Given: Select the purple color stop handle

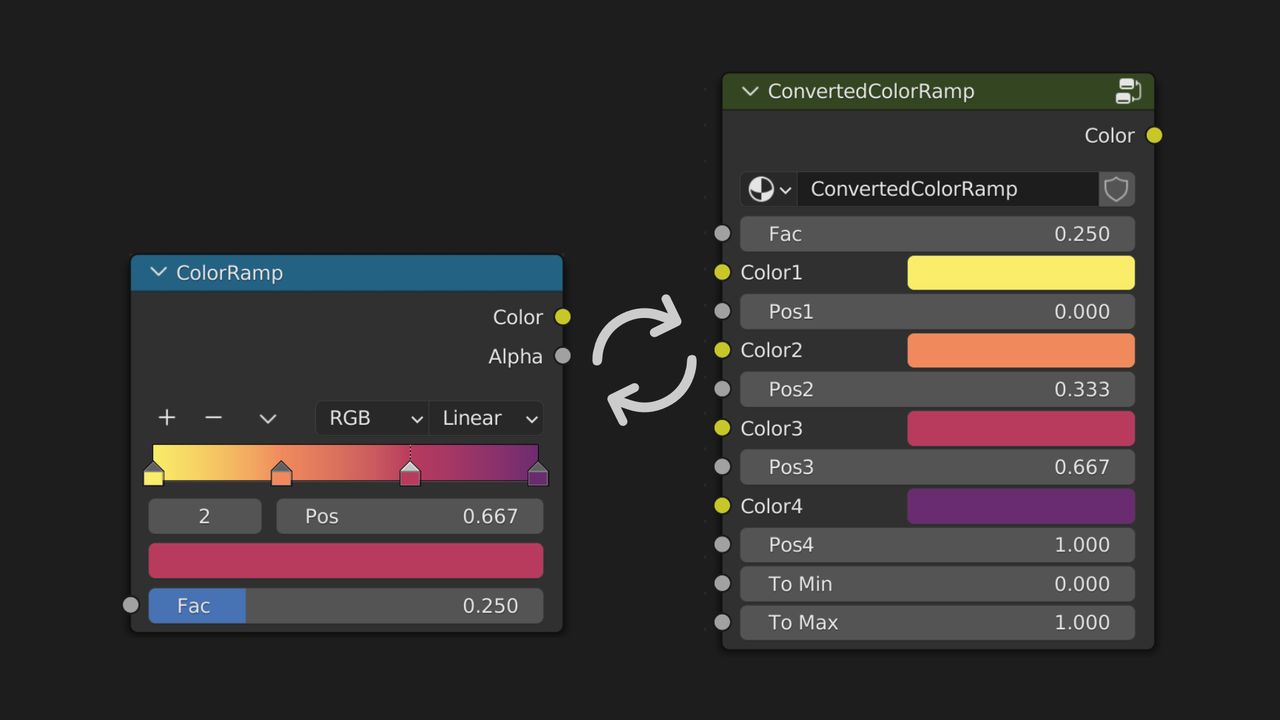Looking at the screenshot, I should (538, 474).
